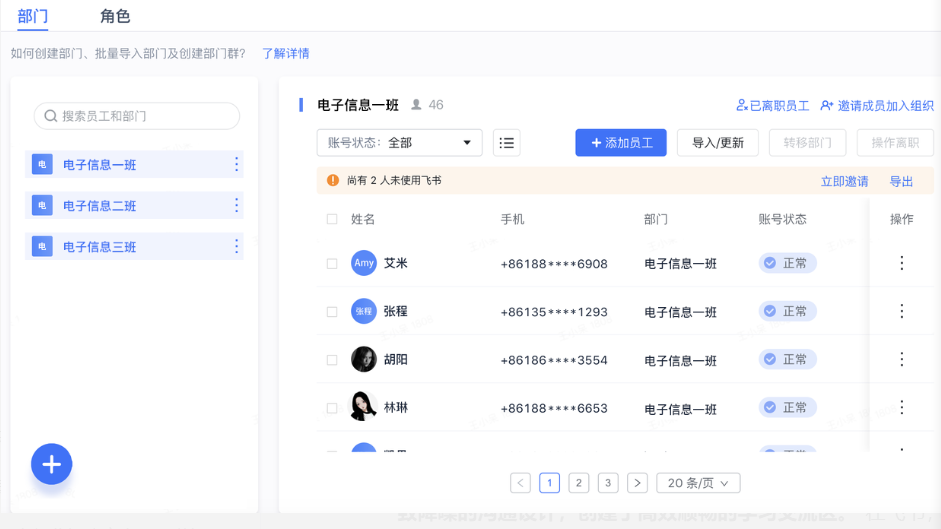Click the list view settings icon

pyautogui.click(x=507, y=143)
